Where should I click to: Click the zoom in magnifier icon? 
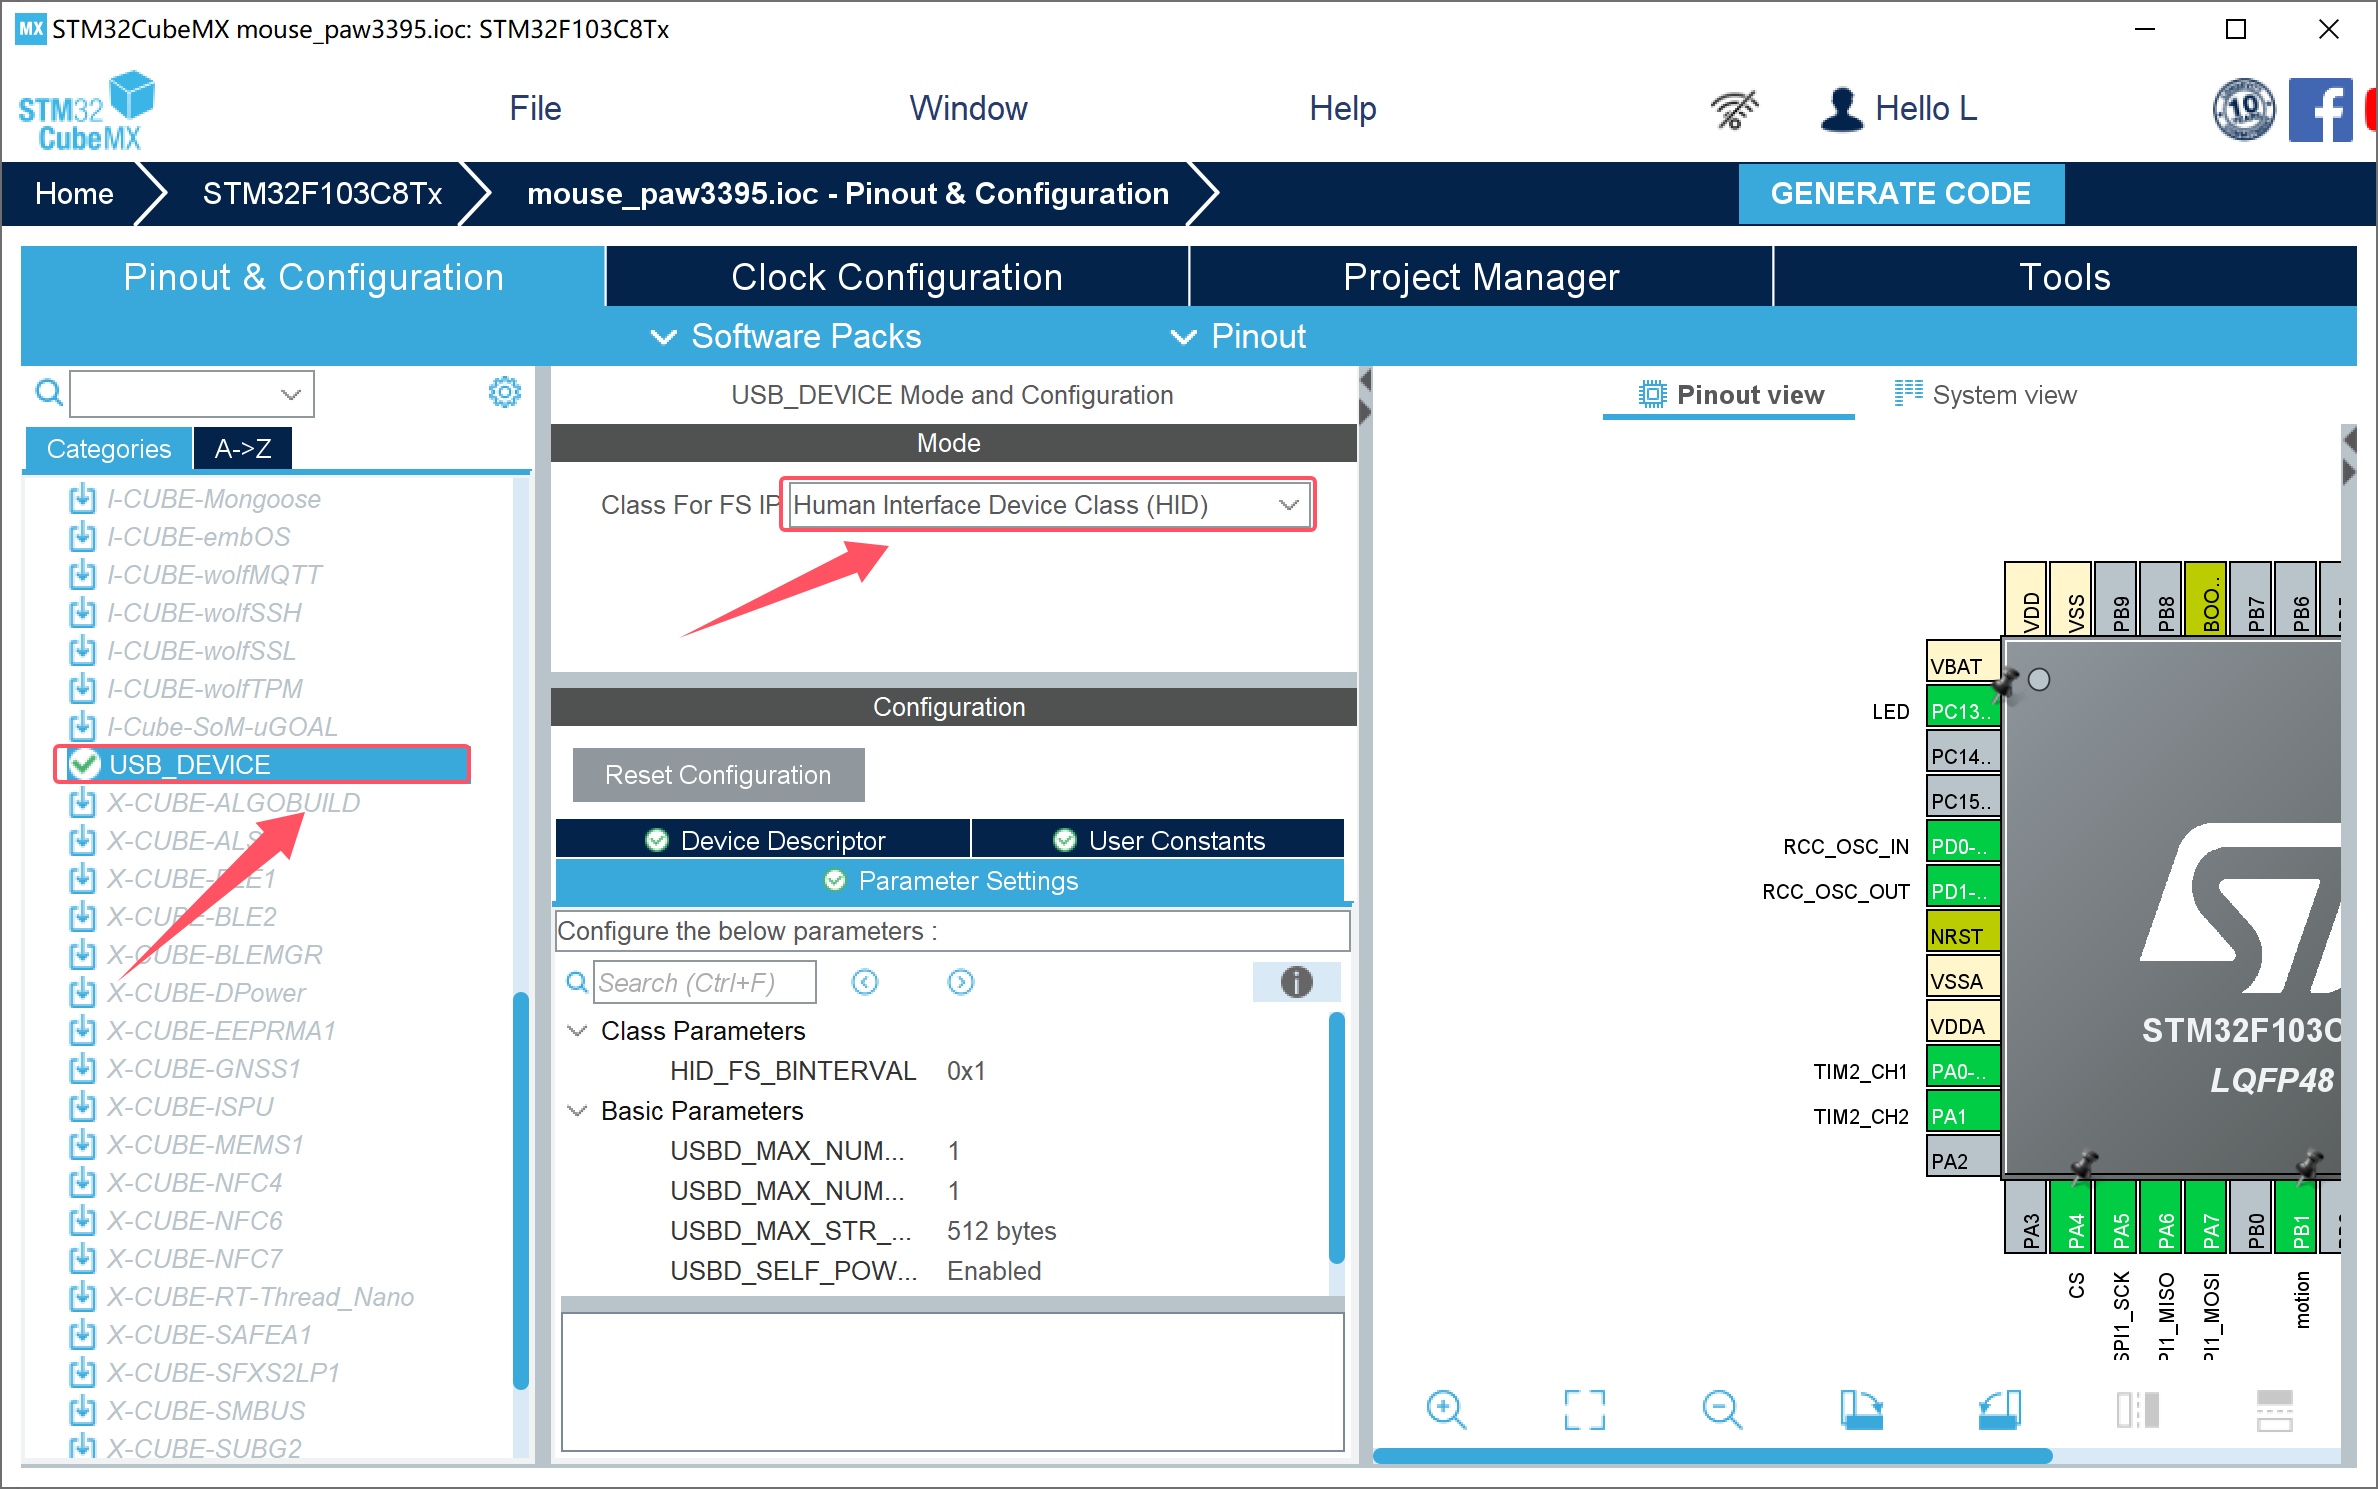point(1445,1410)
